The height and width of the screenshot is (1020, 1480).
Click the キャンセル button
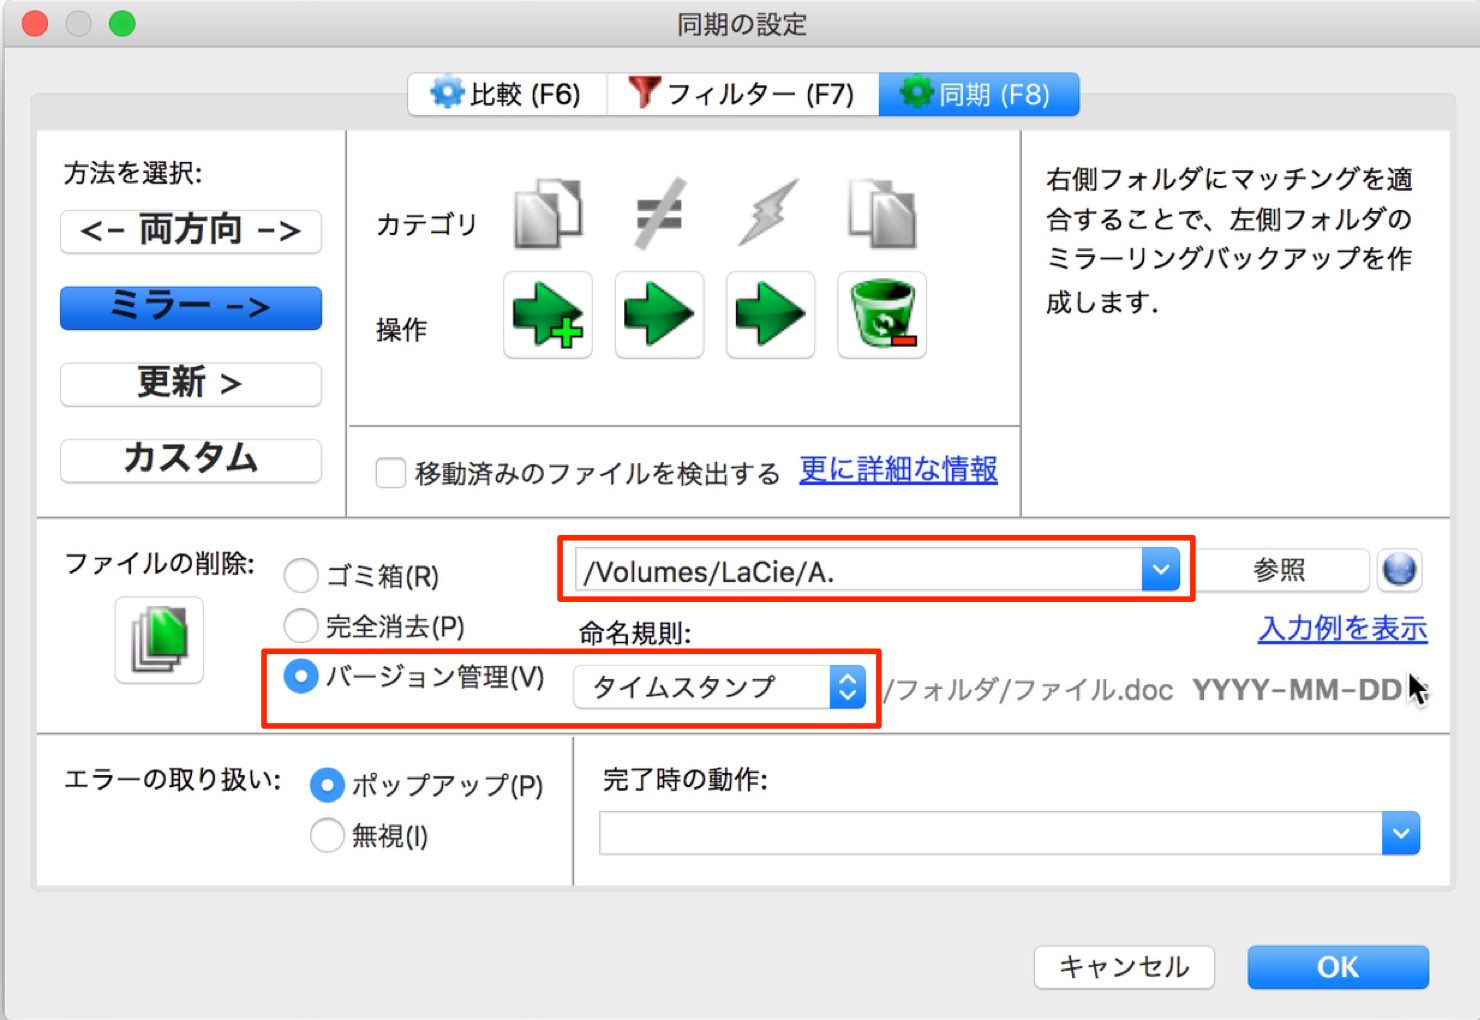coord(1124,967)
